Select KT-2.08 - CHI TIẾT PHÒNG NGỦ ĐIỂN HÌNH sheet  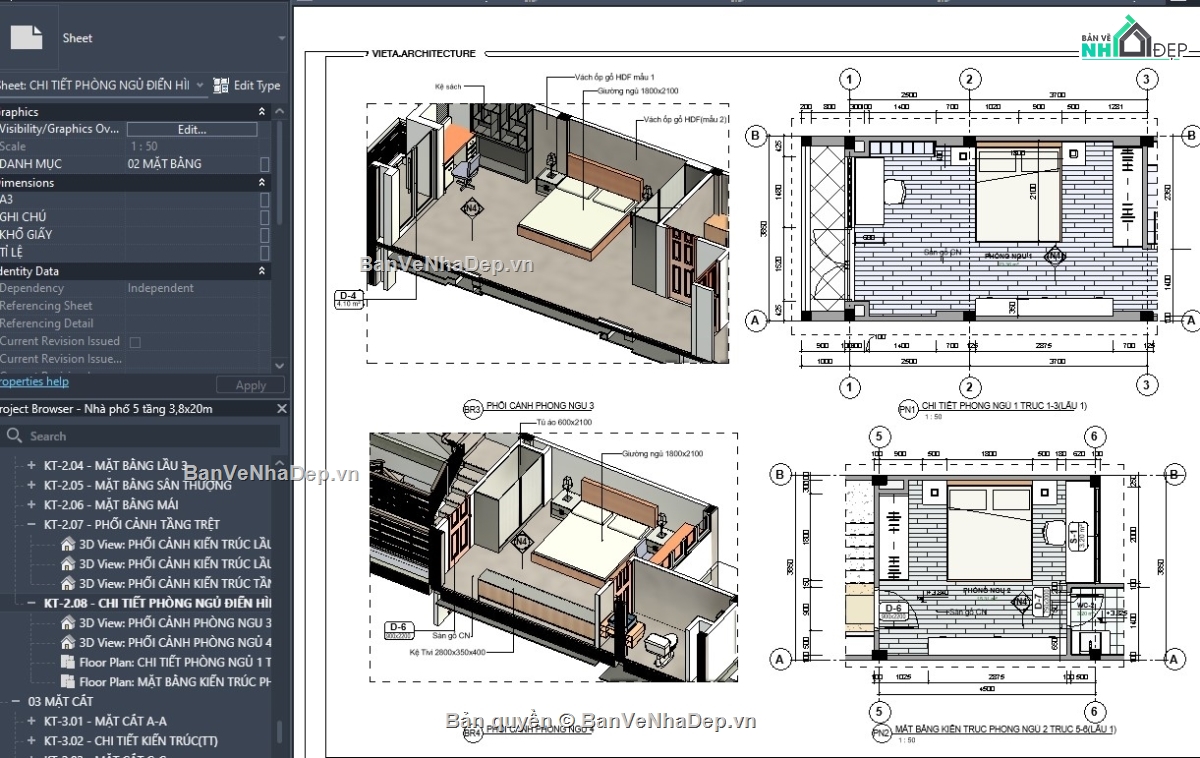[157, 604]
